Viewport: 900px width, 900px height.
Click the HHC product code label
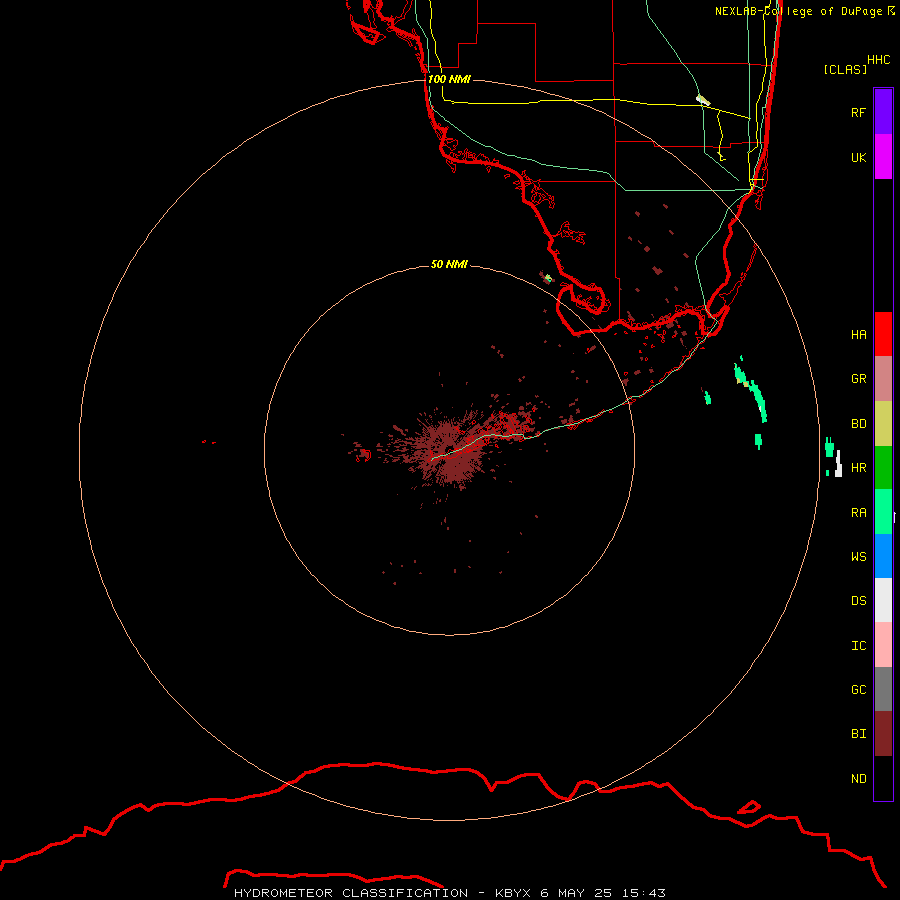(878, 60)
